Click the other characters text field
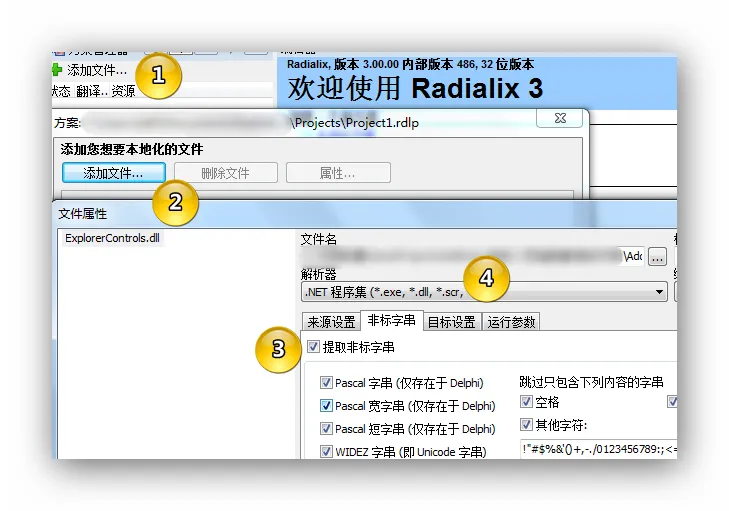Screen dimensions: 729x511 click(598, 449)
